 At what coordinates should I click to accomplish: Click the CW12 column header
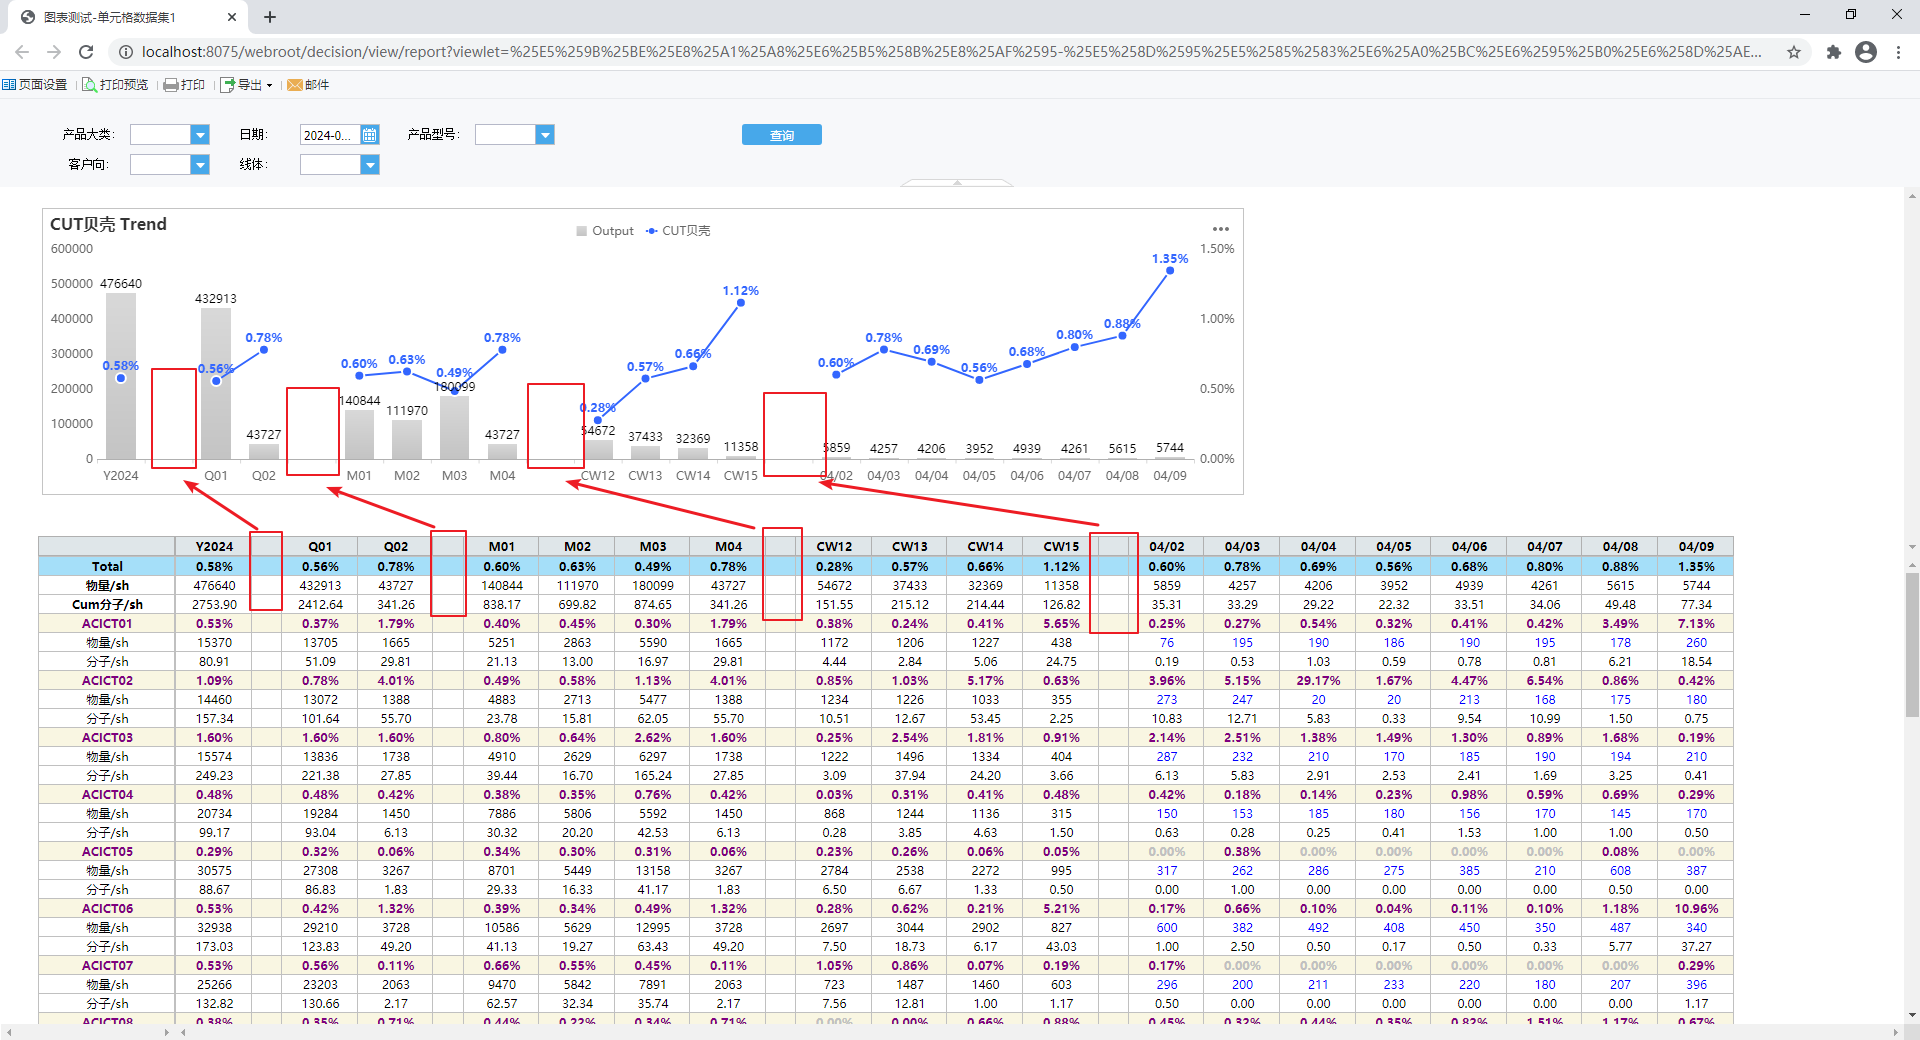(834, 547)
